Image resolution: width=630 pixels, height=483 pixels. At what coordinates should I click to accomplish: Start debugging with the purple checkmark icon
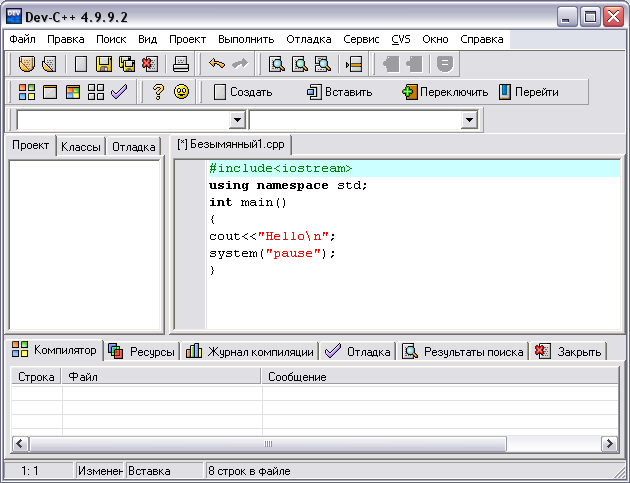119,92
